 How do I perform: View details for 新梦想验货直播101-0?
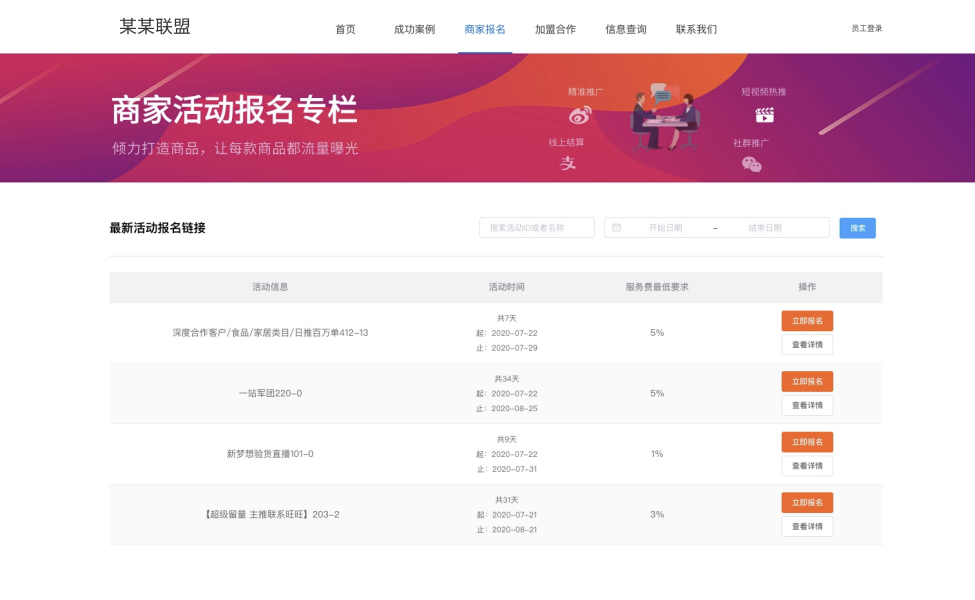807,466
